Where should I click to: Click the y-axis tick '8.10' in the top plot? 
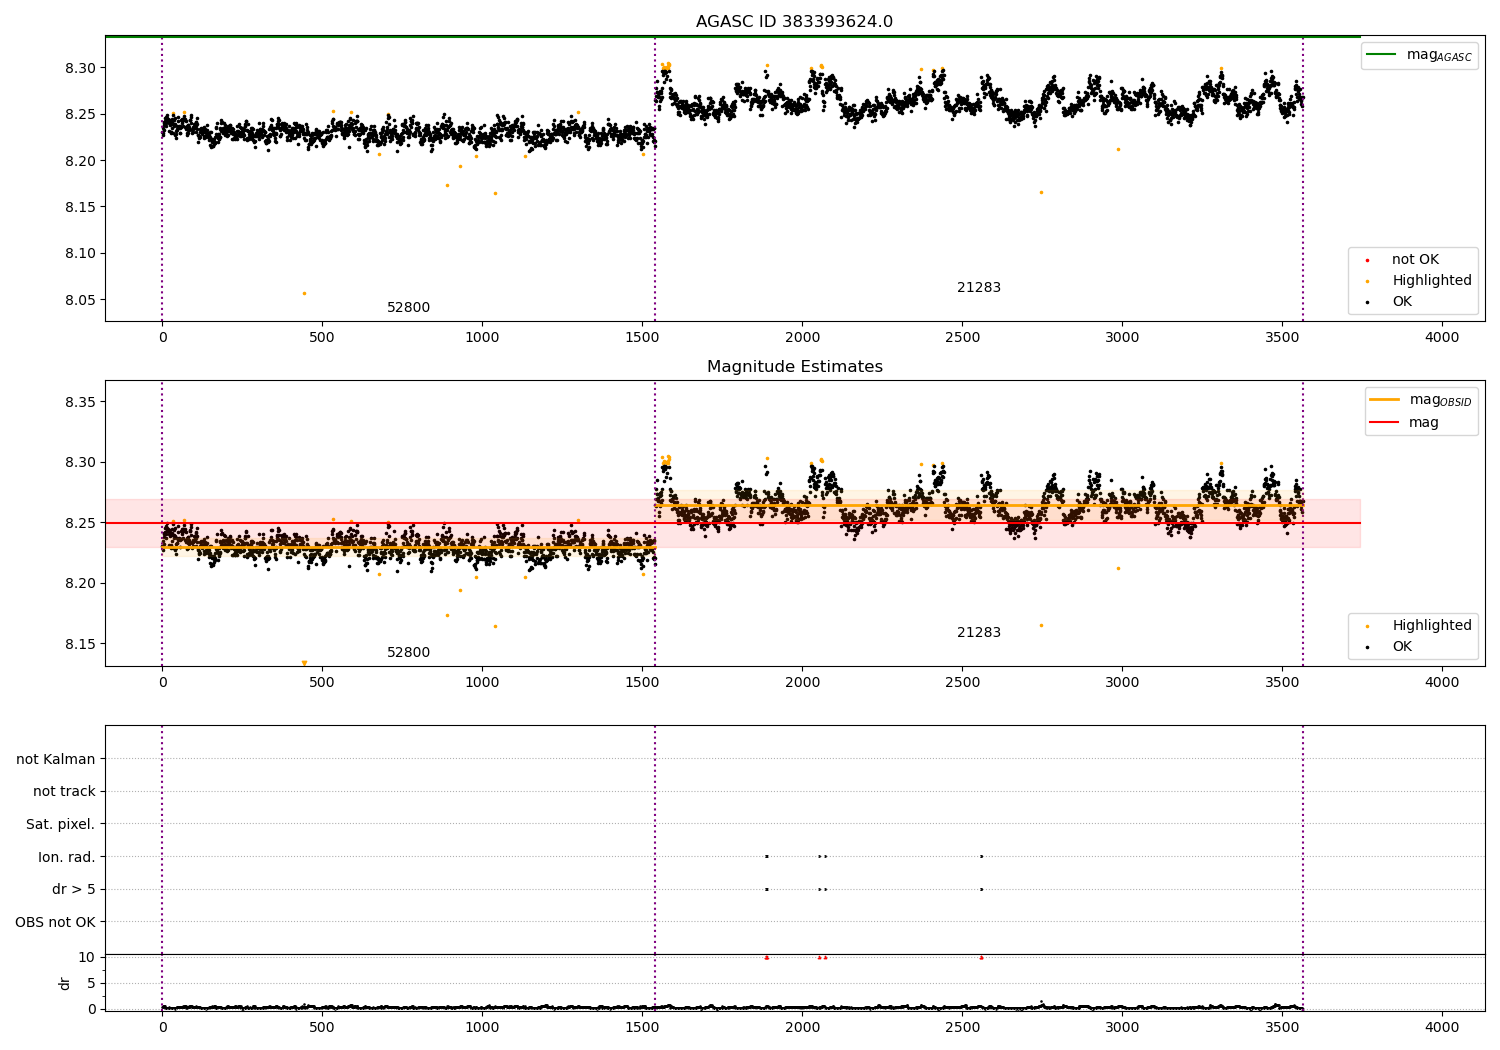coord(80,254)
